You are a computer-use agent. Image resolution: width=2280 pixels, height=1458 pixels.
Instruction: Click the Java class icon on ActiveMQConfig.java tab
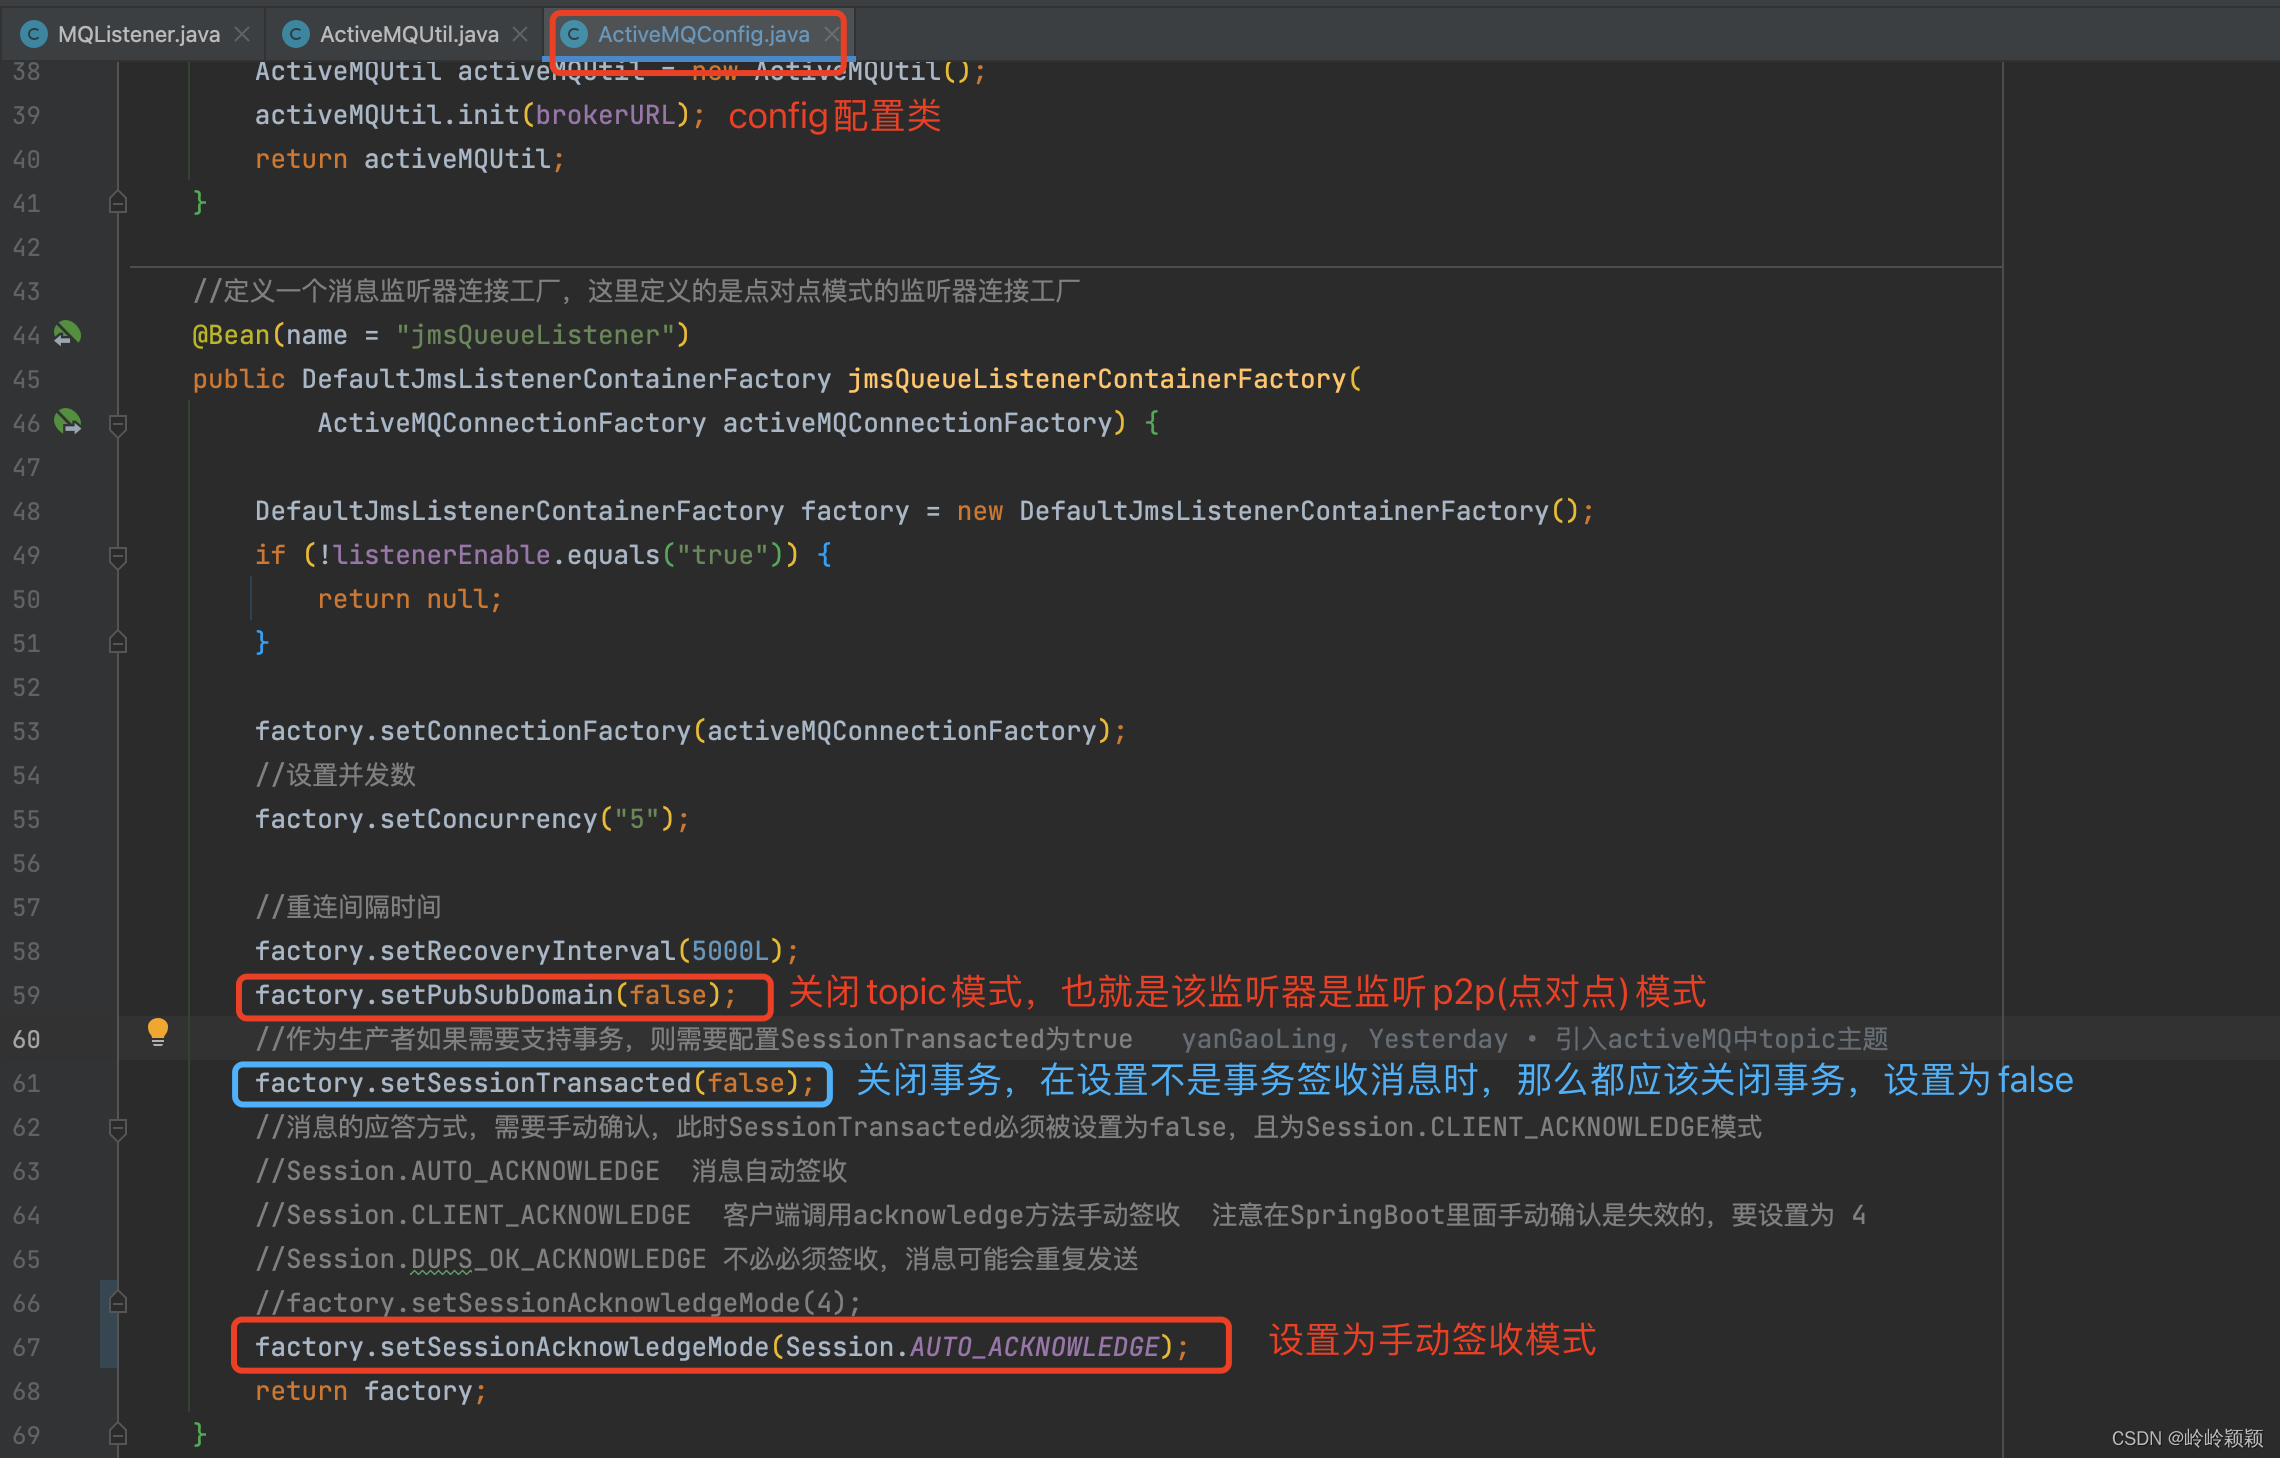tap(574, 34)
